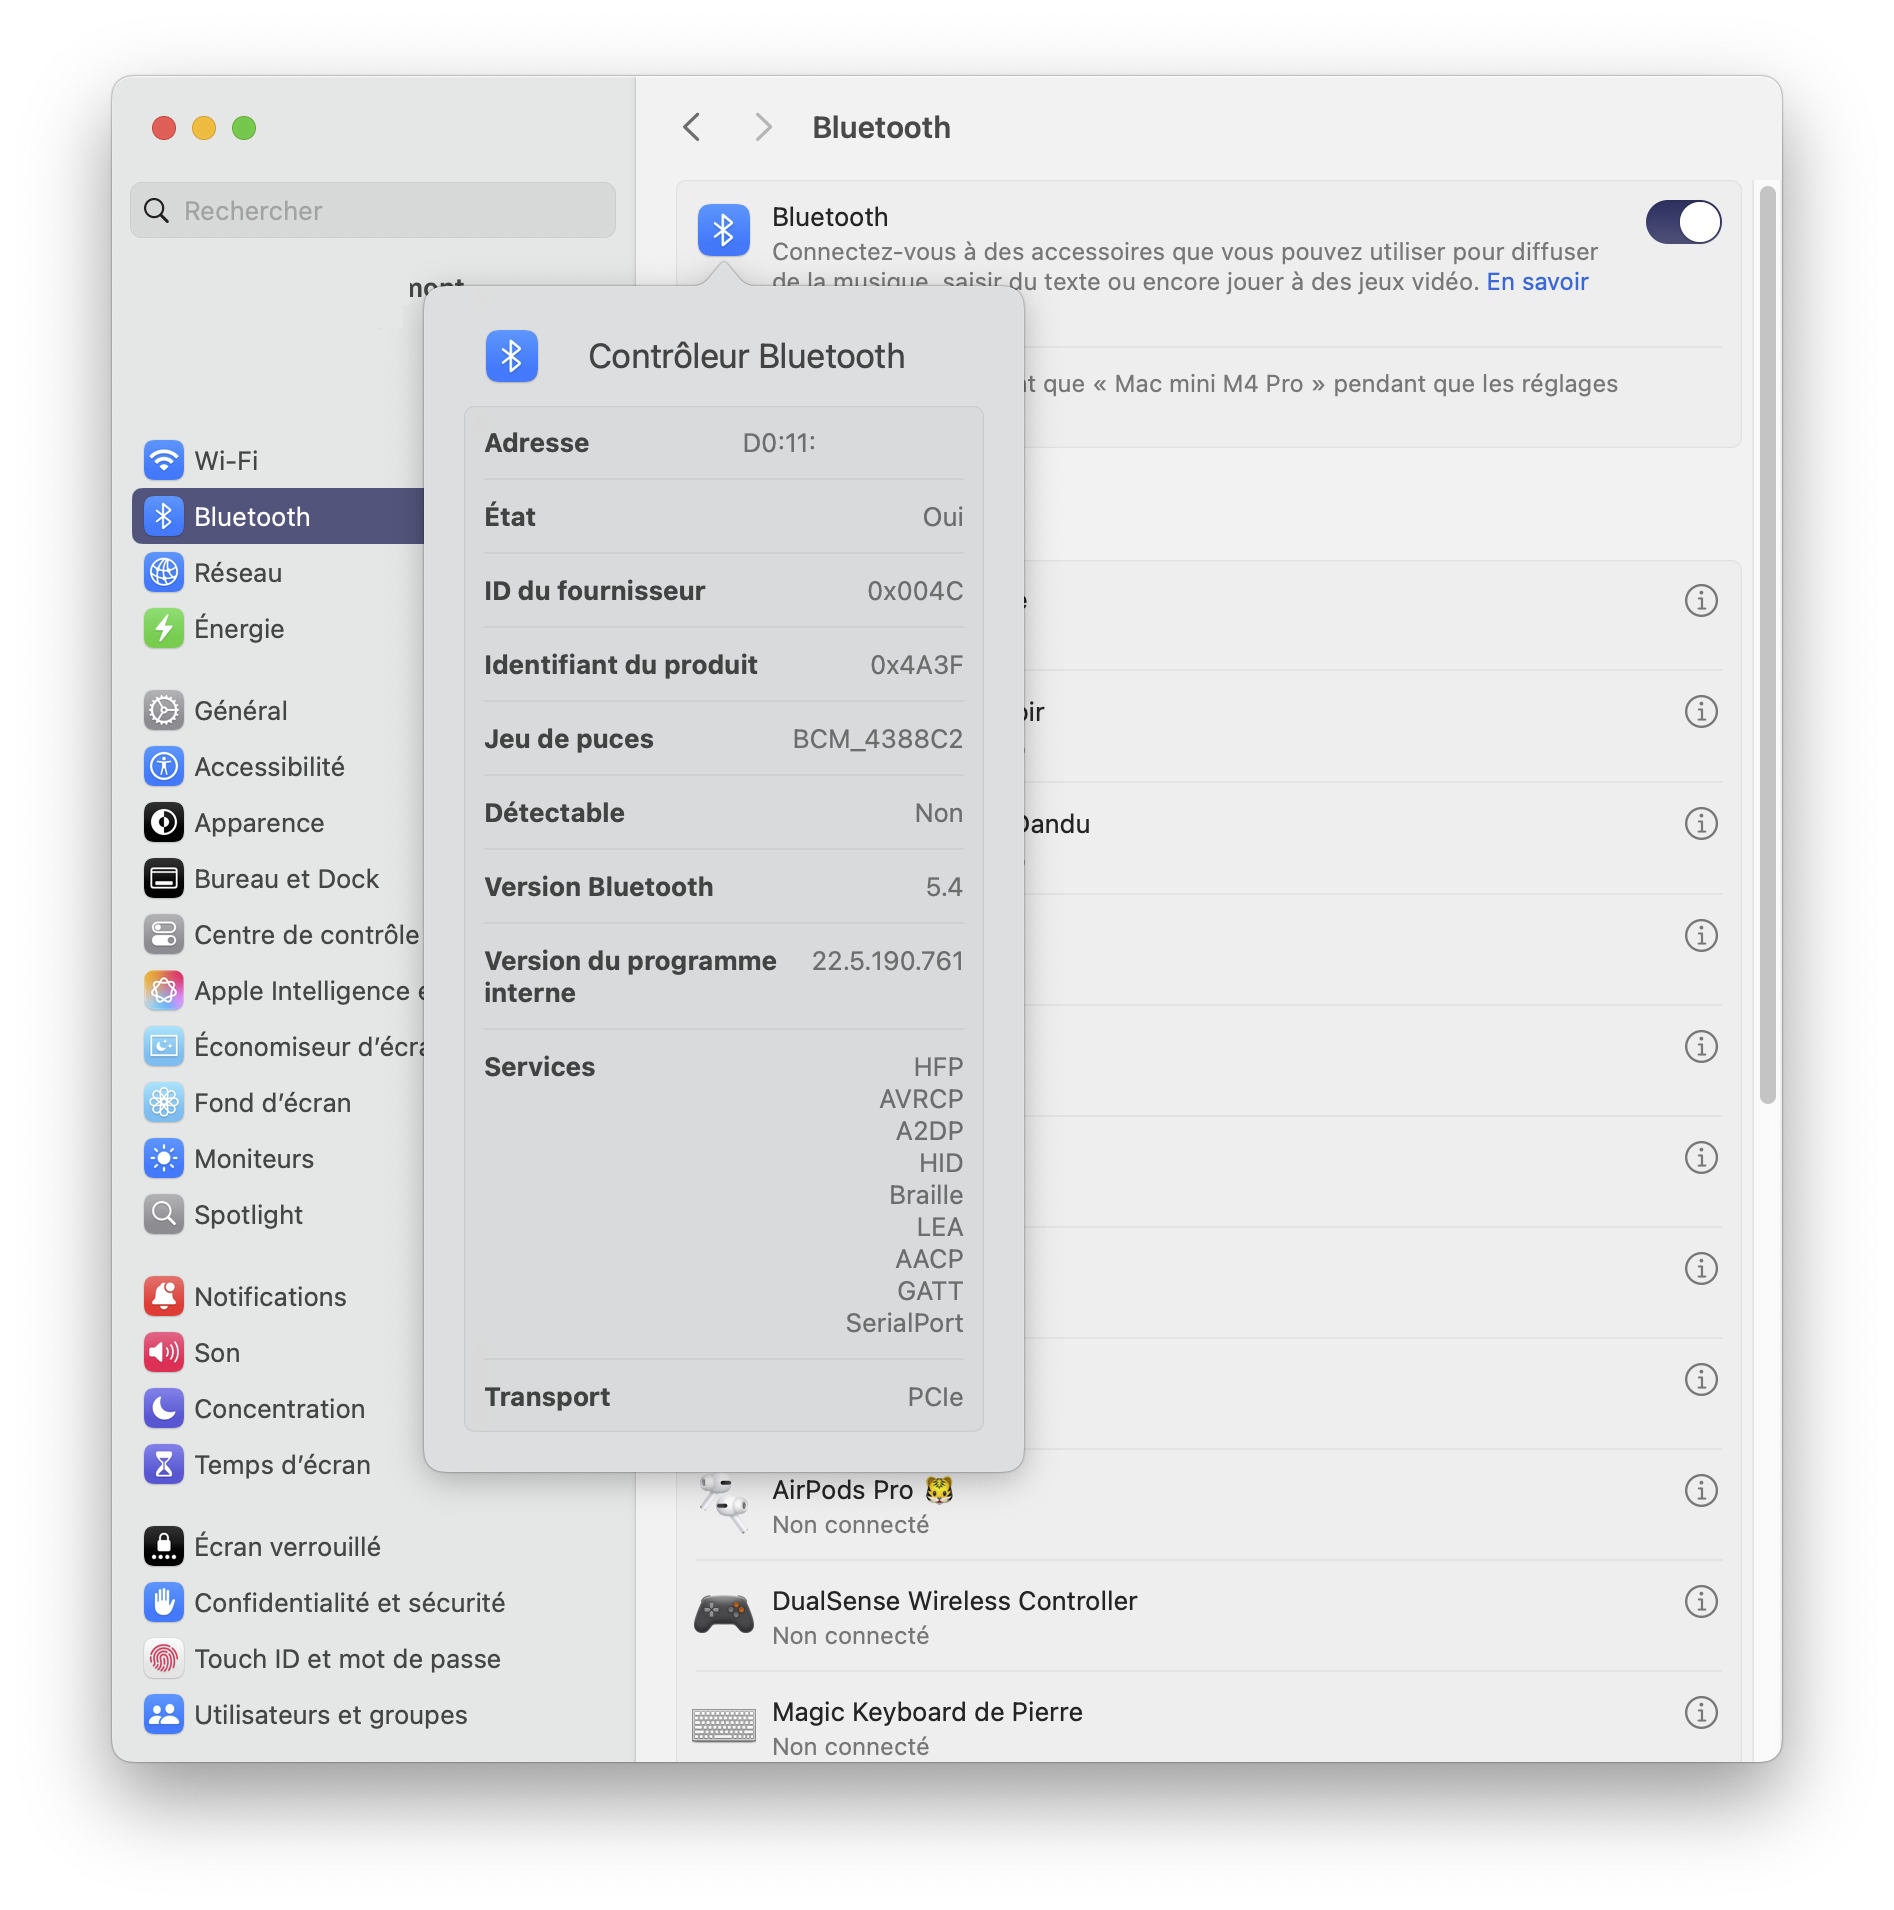The width and height of the screenshot is (1894, 1910).
Task: Click the Général gear icon
Action: click(x=164, y=711)
